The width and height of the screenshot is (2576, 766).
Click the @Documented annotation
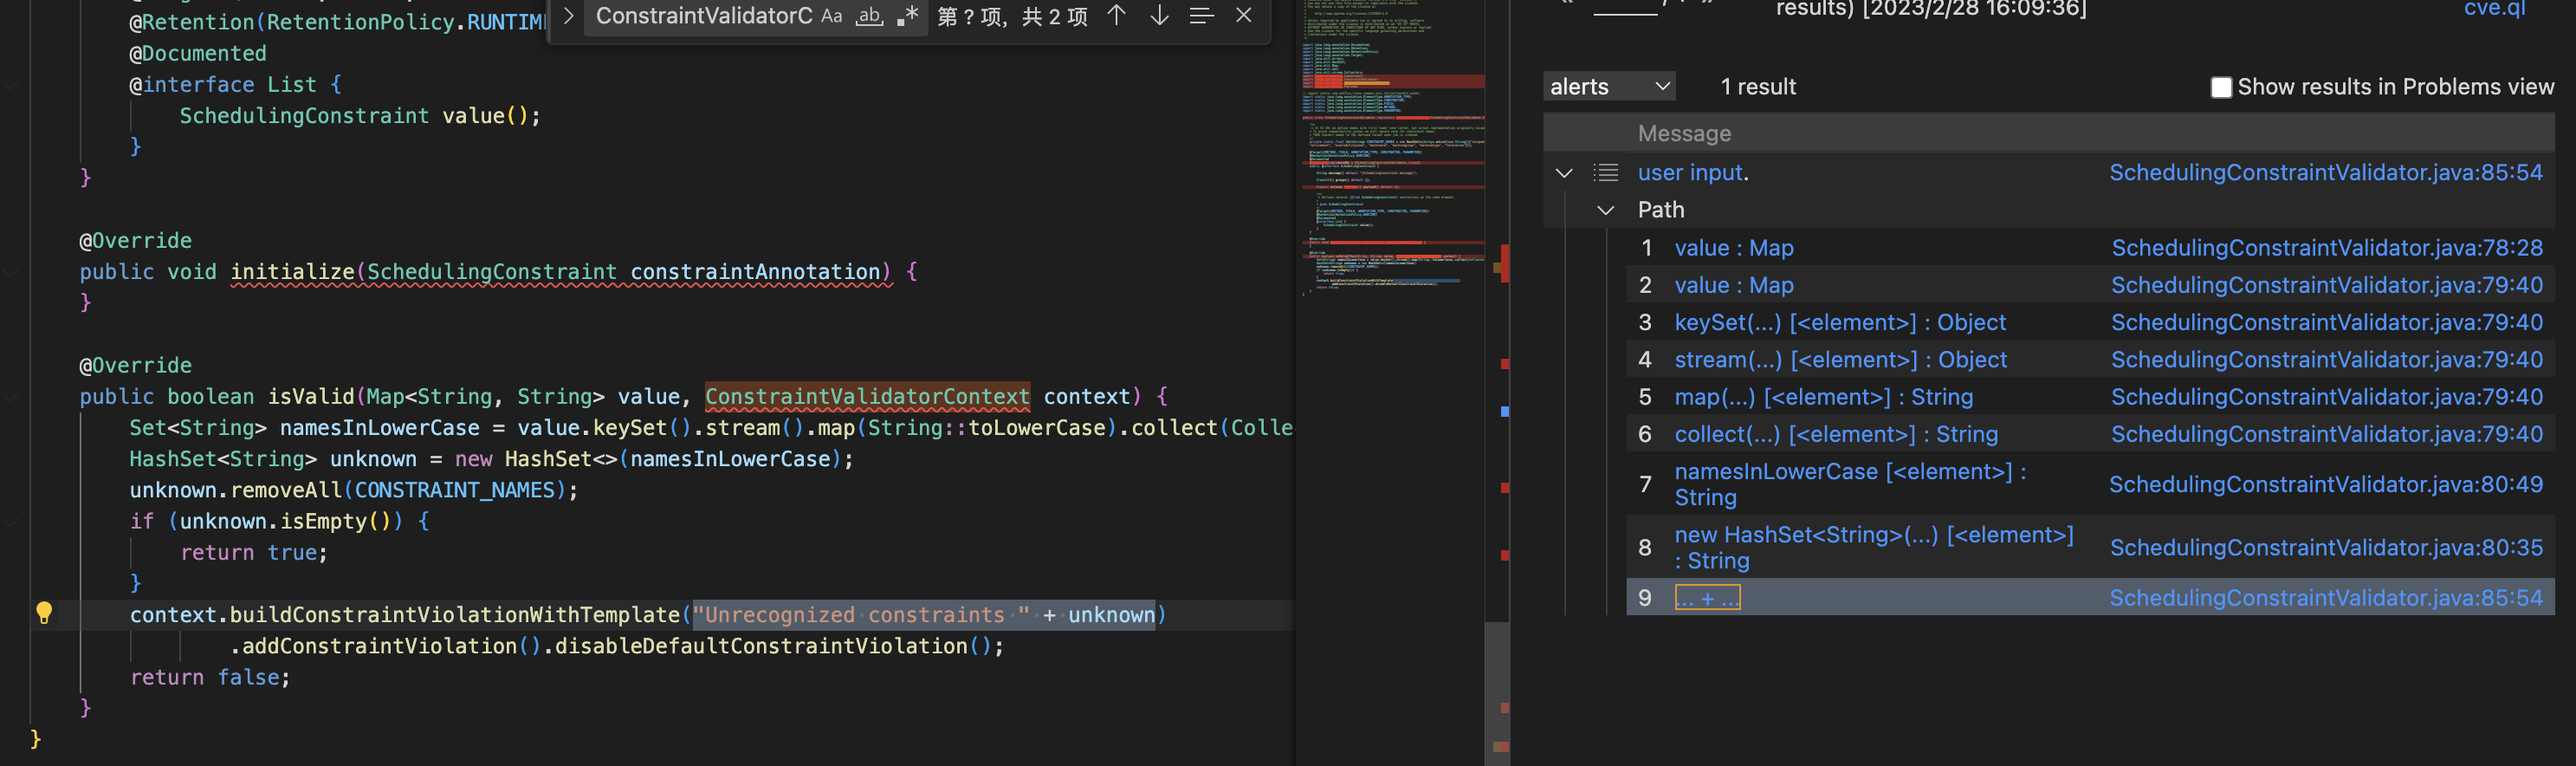pos(198,53)
